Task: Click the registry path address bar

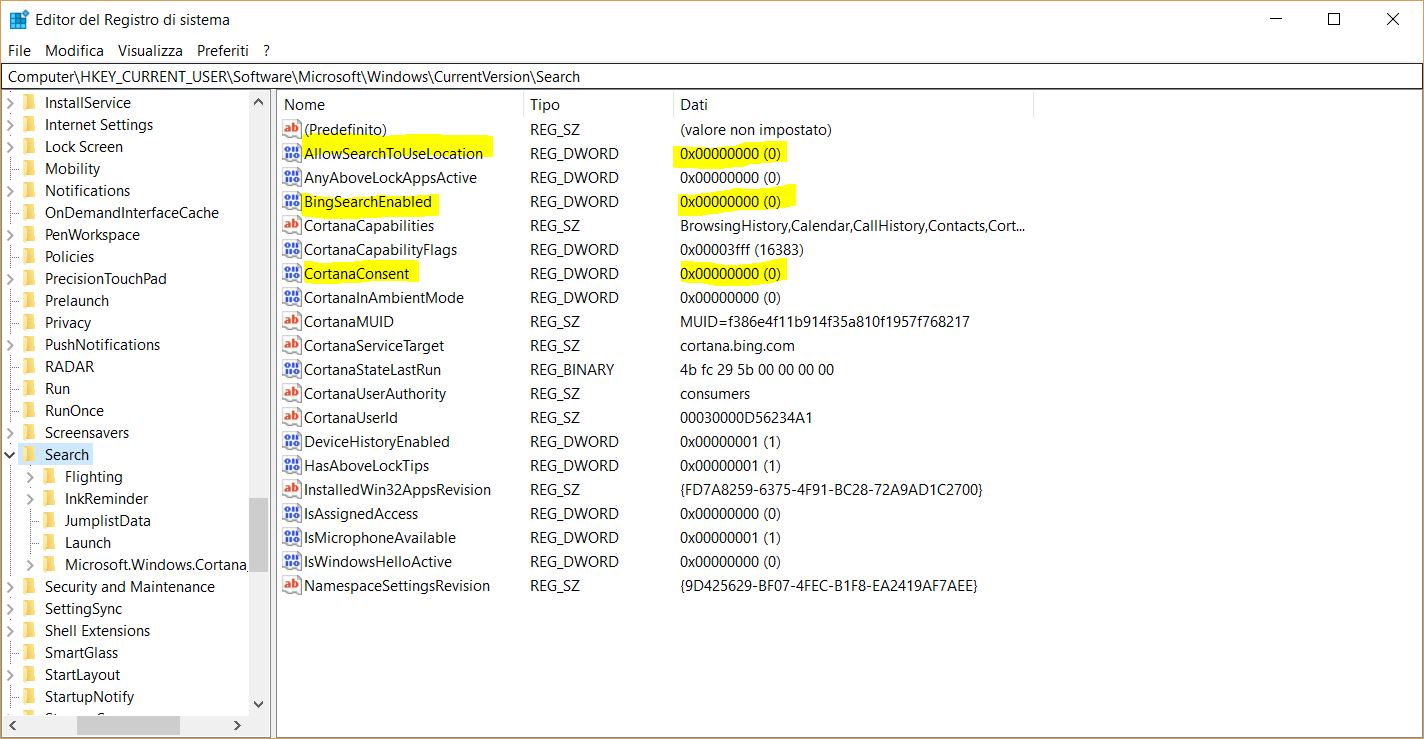Action: (711, 77)
